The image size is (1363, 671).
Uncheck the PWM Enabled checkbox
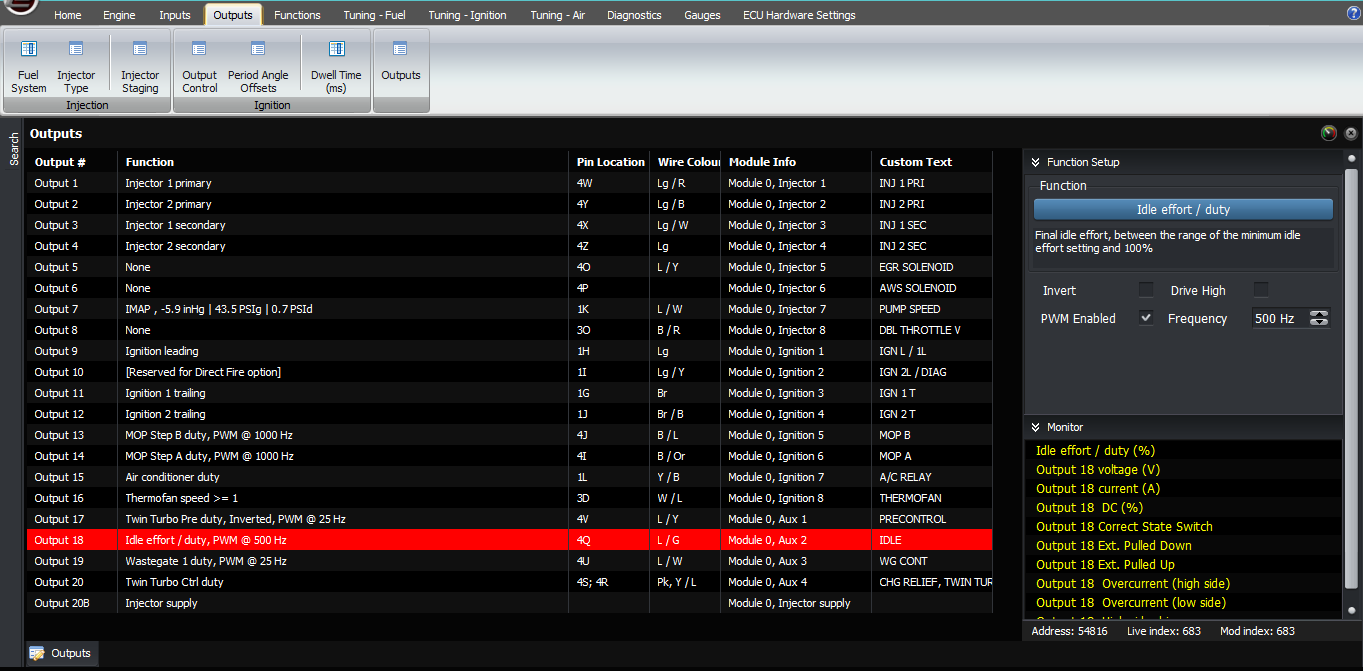click(1146, 318)
